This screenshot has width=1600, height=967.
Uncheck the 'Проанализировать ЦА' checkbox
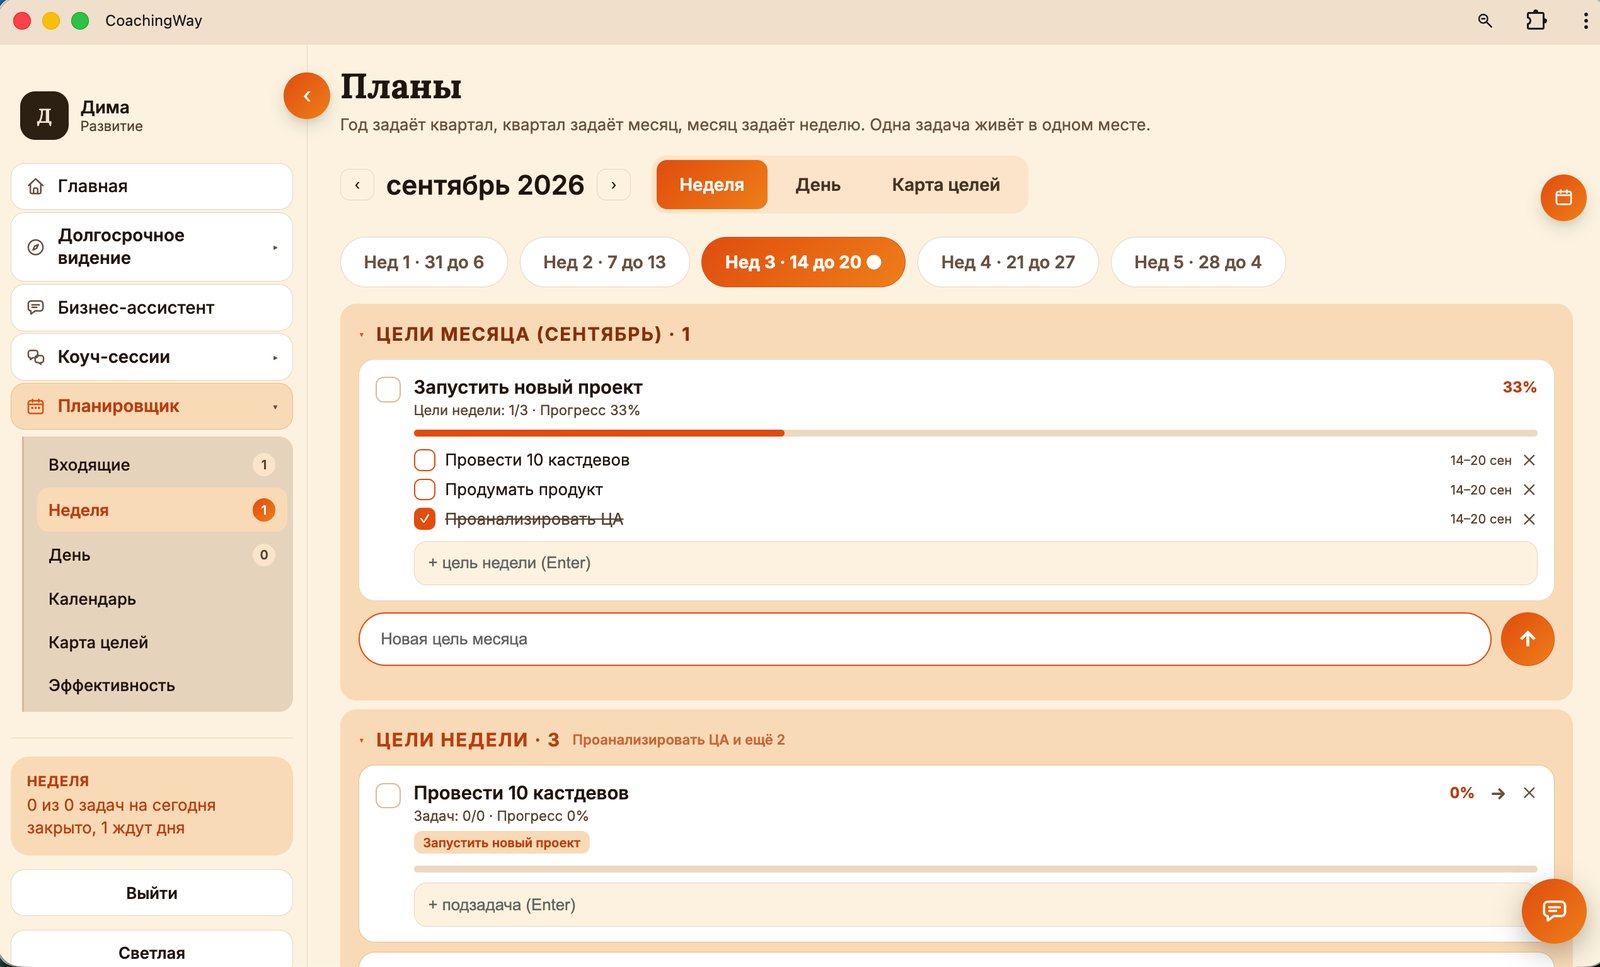tap(425, 519)
